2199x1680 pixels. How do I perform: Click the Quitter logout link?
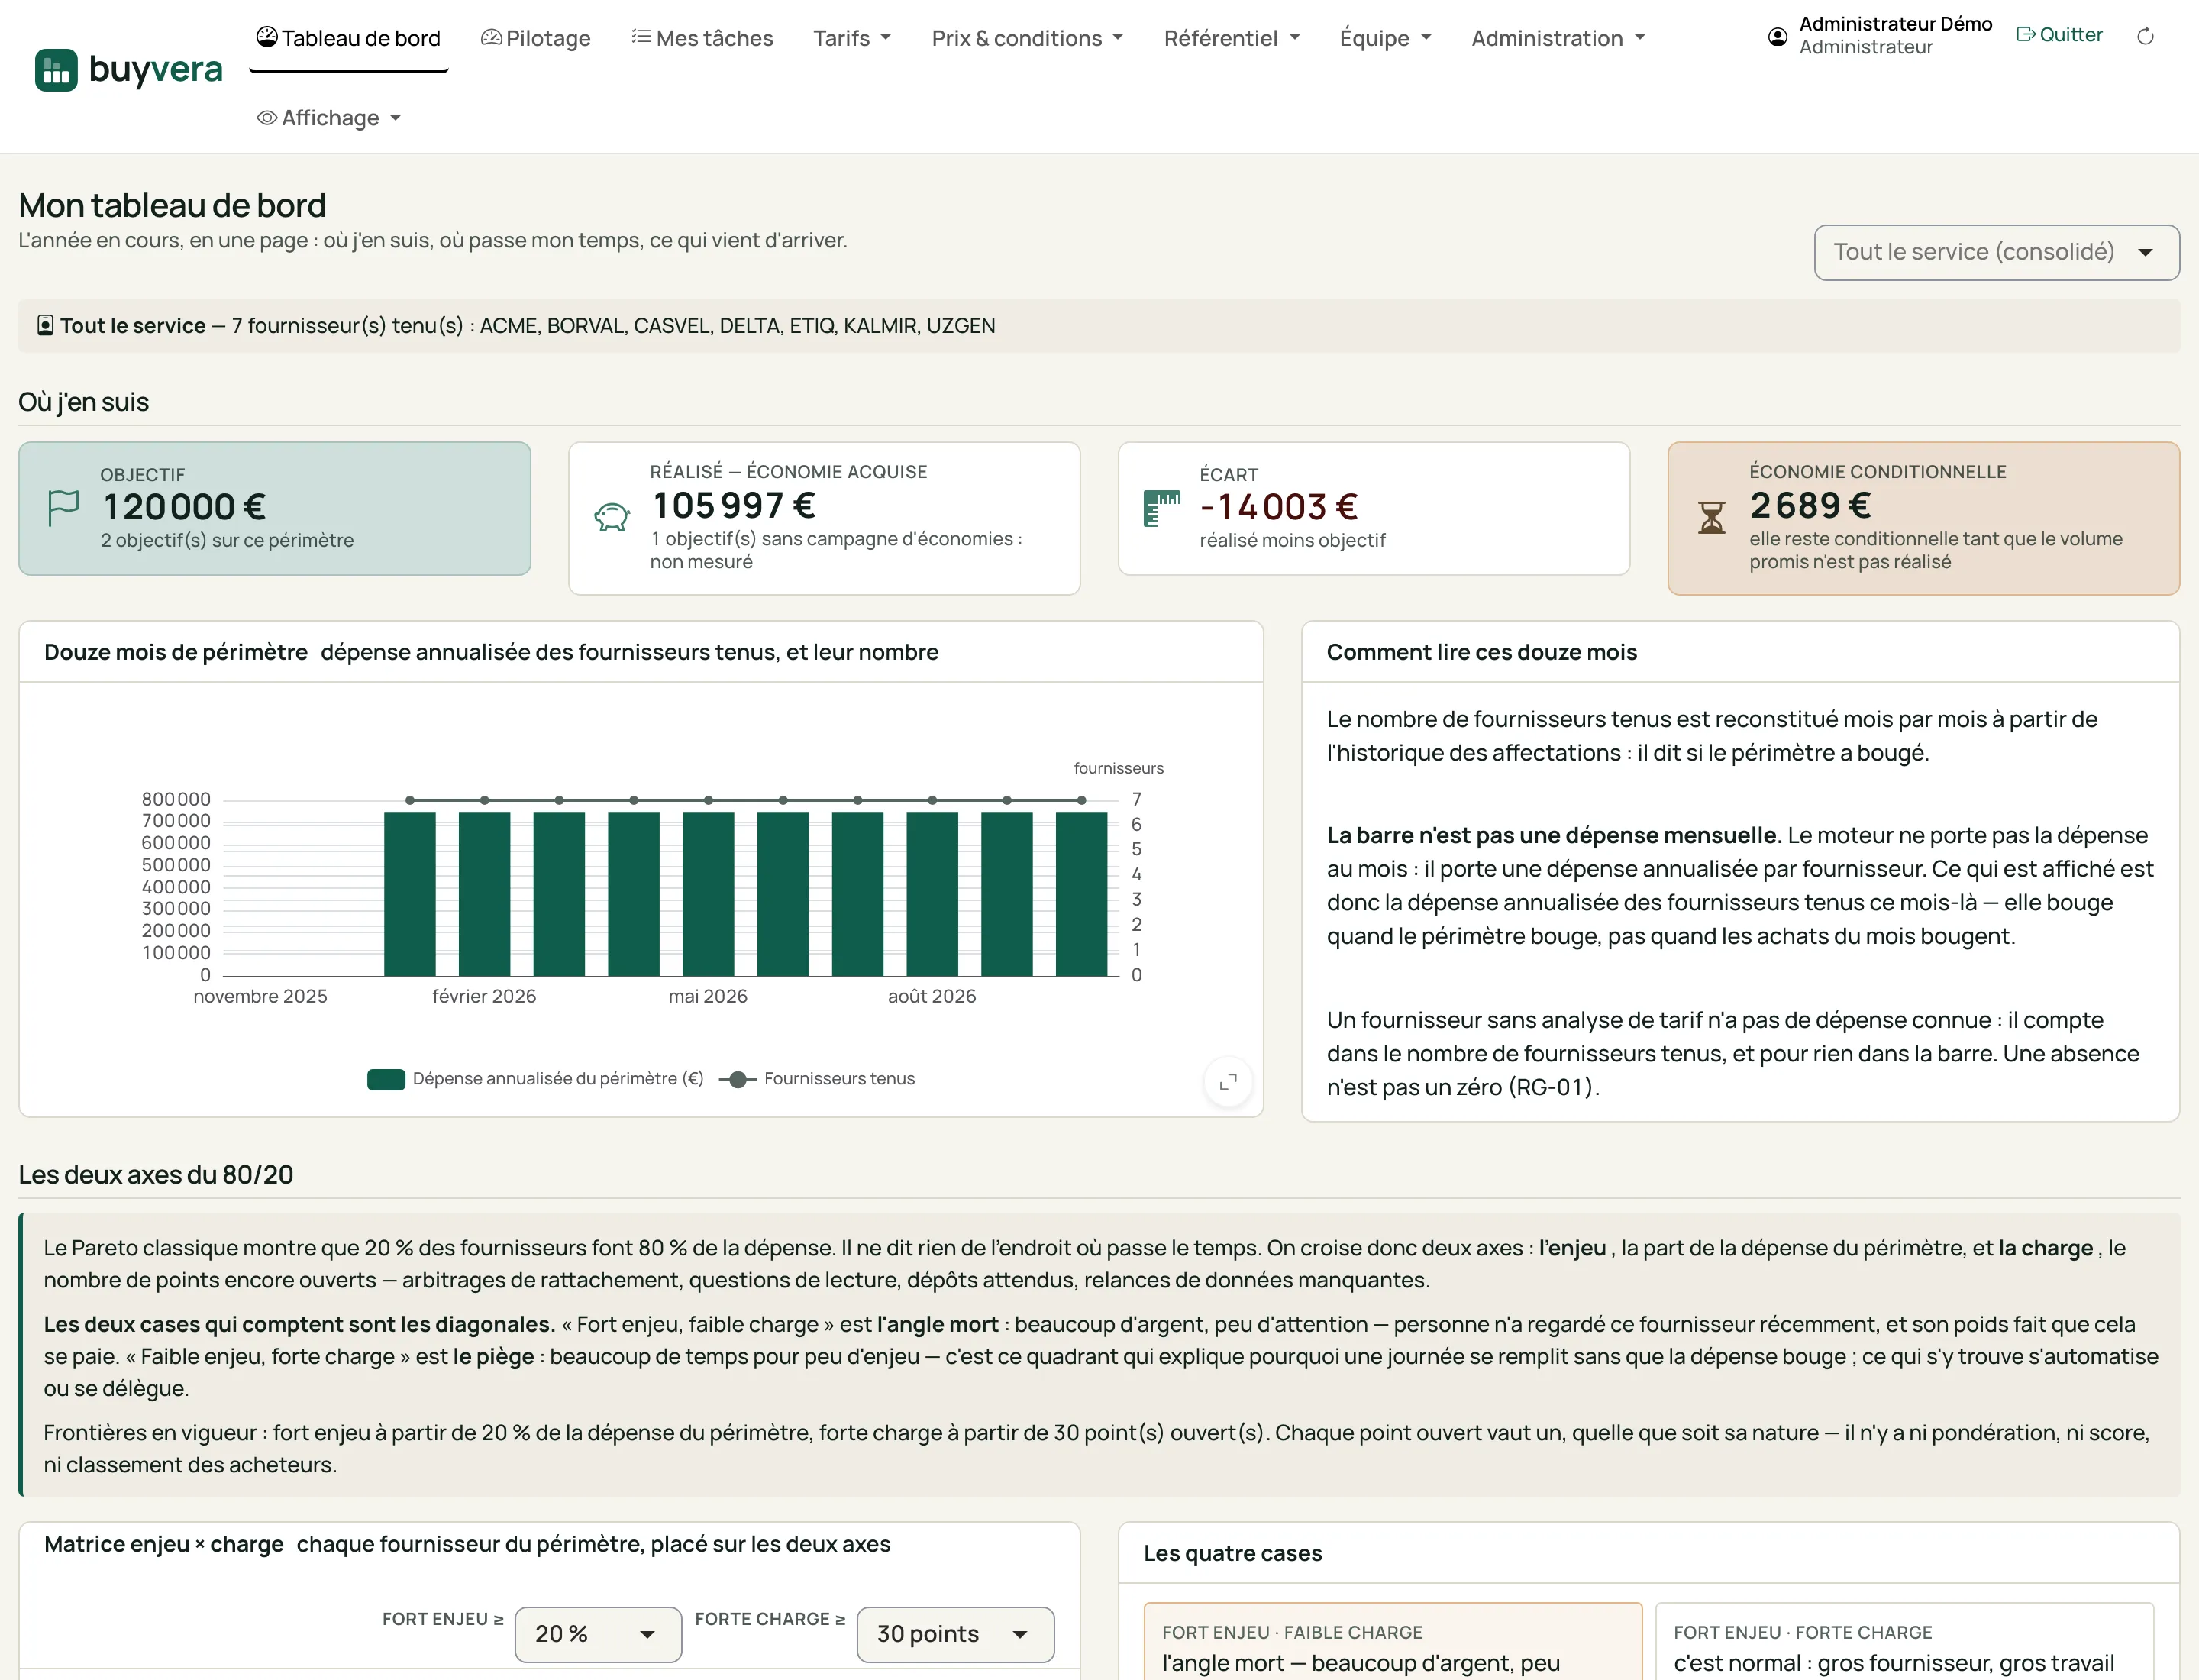click(x=2059, y=35)
